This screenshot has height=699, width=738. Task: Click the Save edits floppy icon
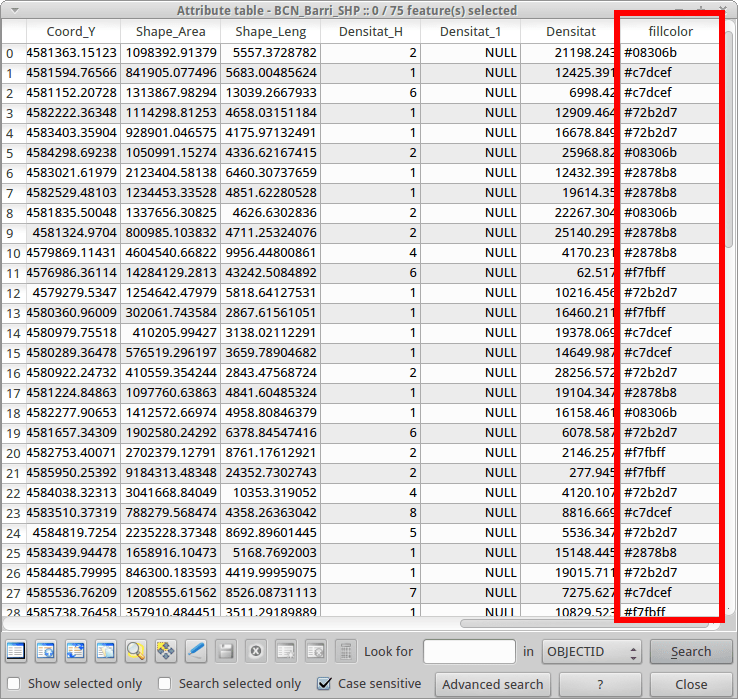[x=226, y=651]
